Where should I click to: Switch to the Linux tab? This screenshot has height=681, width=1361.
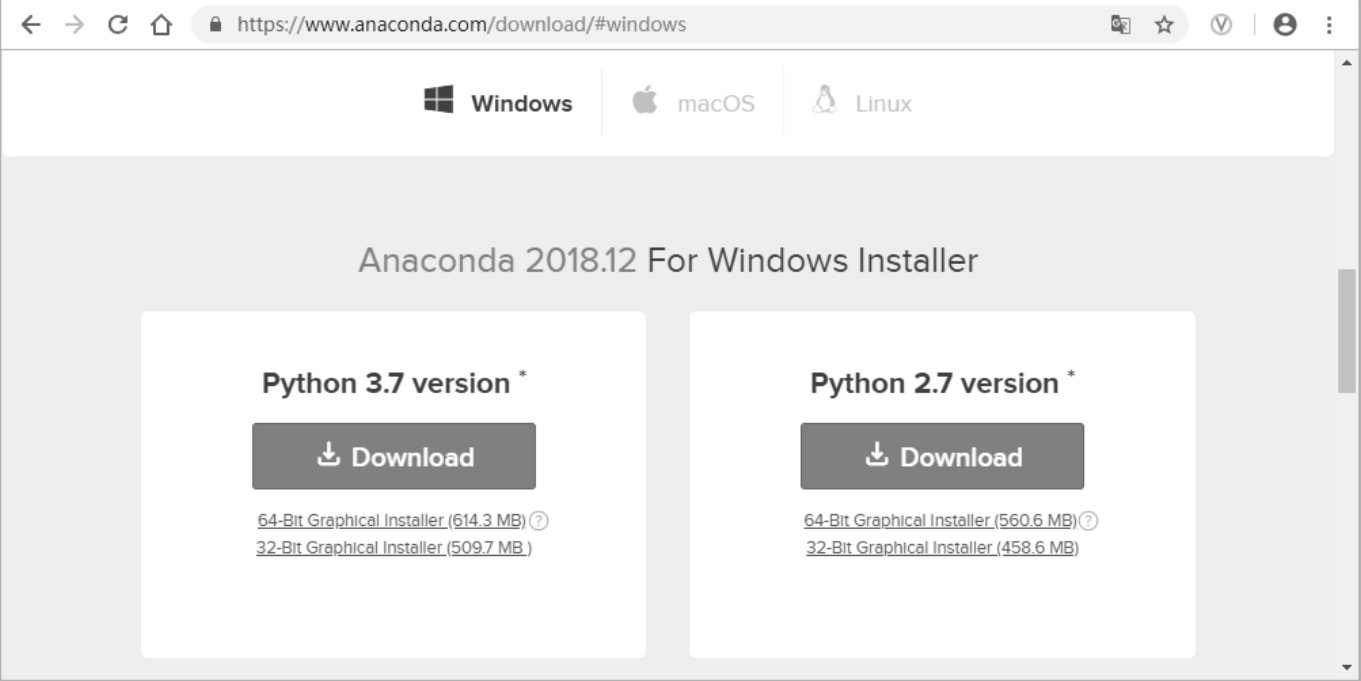863,103
